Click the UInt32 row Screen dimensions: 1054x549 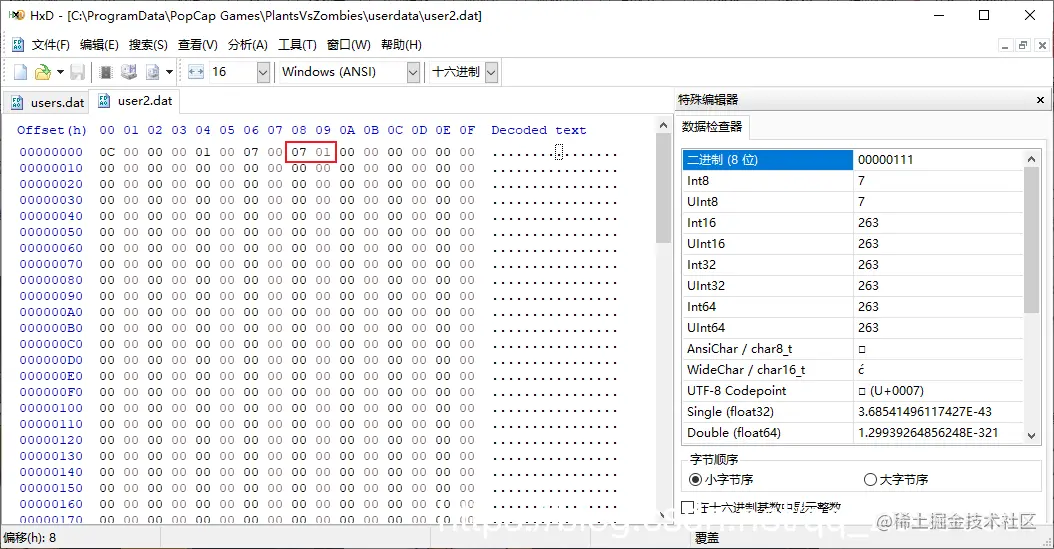852,286
